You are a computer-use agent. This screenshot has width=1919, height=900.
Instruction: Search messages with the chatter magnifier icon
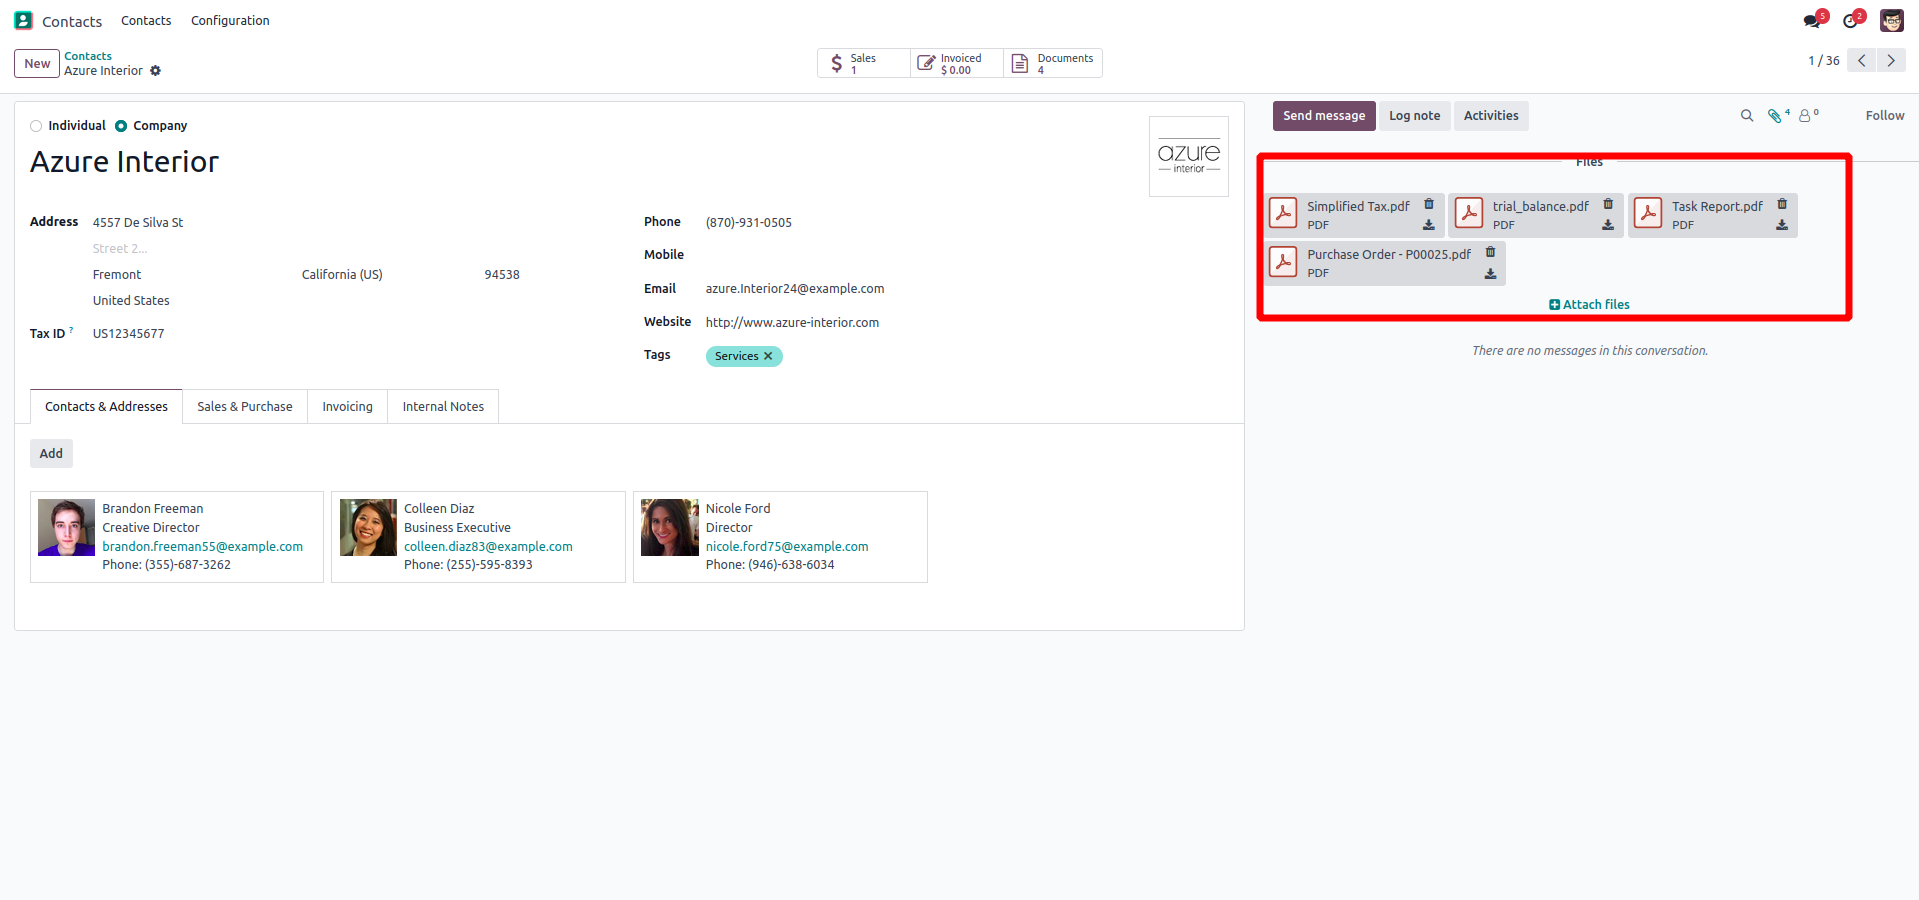coord(1747,116)
